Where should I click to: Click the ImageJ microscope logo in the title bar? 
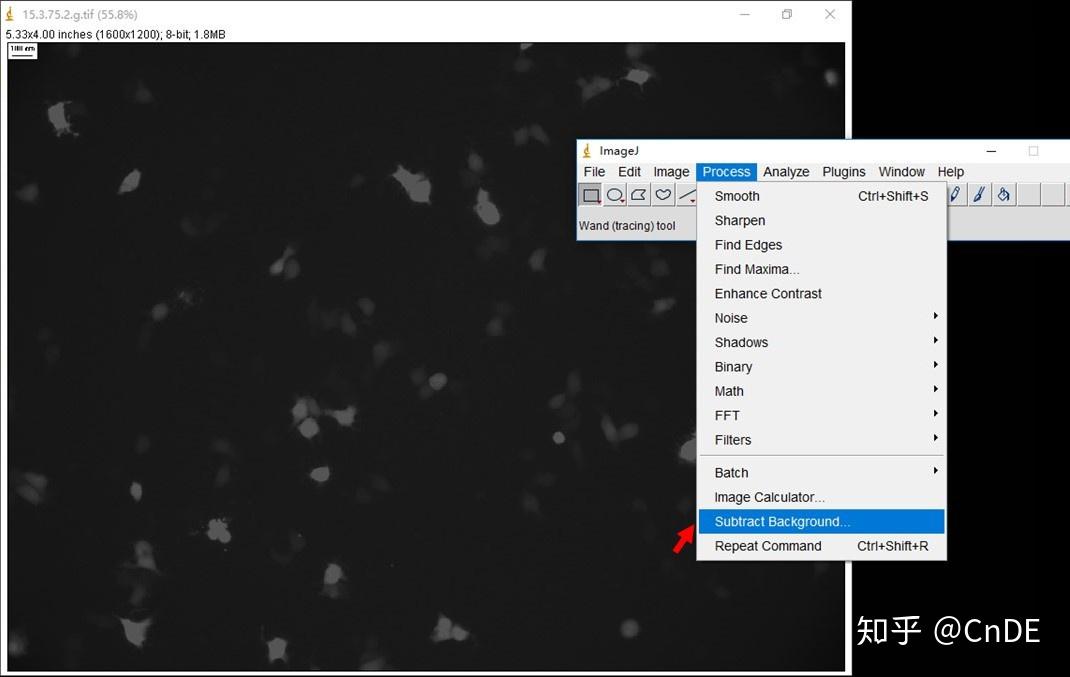pos(587,150)
